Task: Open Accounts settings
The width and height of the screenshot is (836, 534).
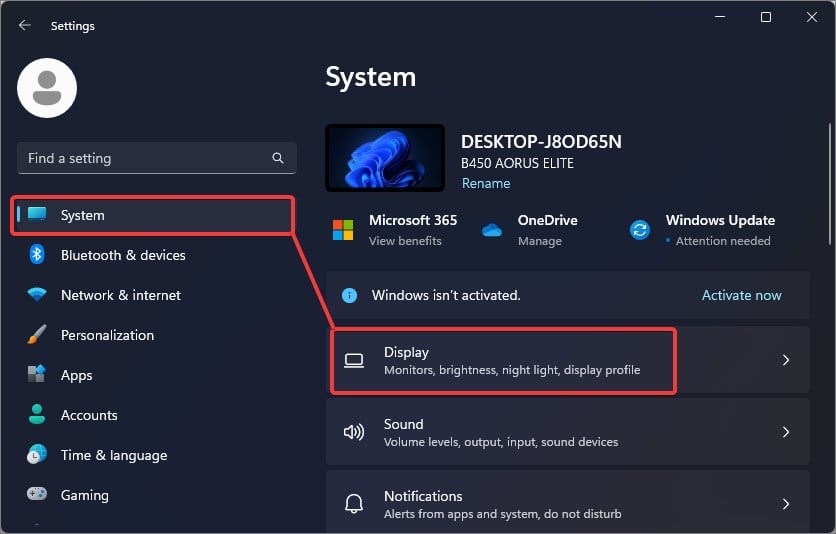Action: (155, 415)
